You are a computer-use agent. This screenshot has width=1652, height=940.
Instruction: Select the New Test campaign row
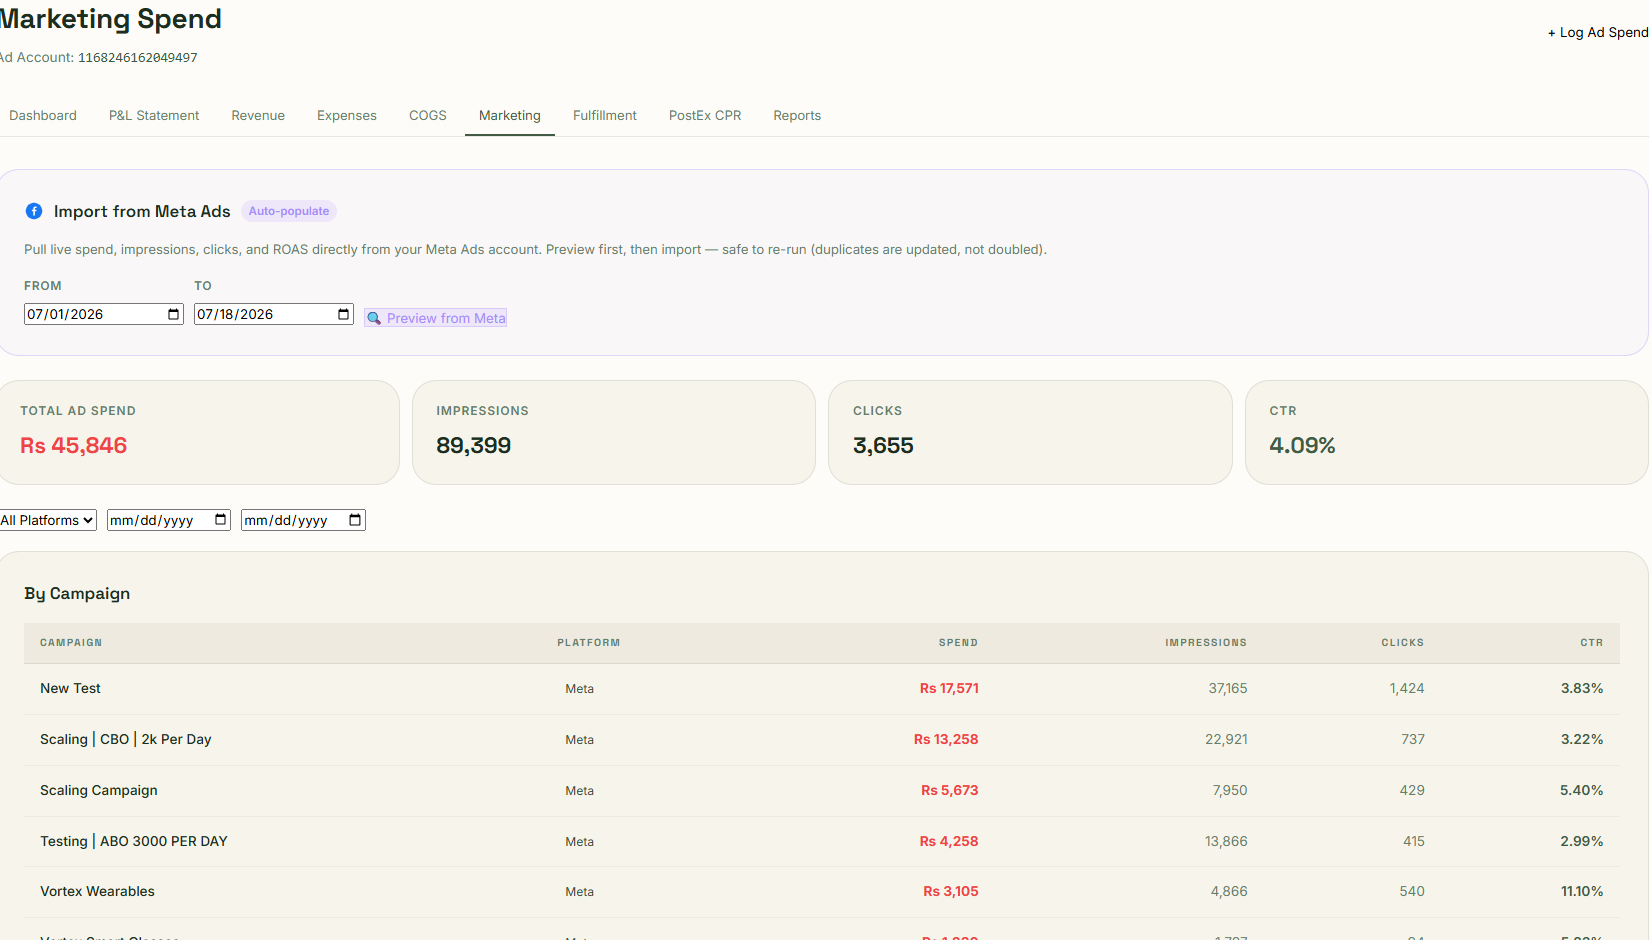coord(822,689)
